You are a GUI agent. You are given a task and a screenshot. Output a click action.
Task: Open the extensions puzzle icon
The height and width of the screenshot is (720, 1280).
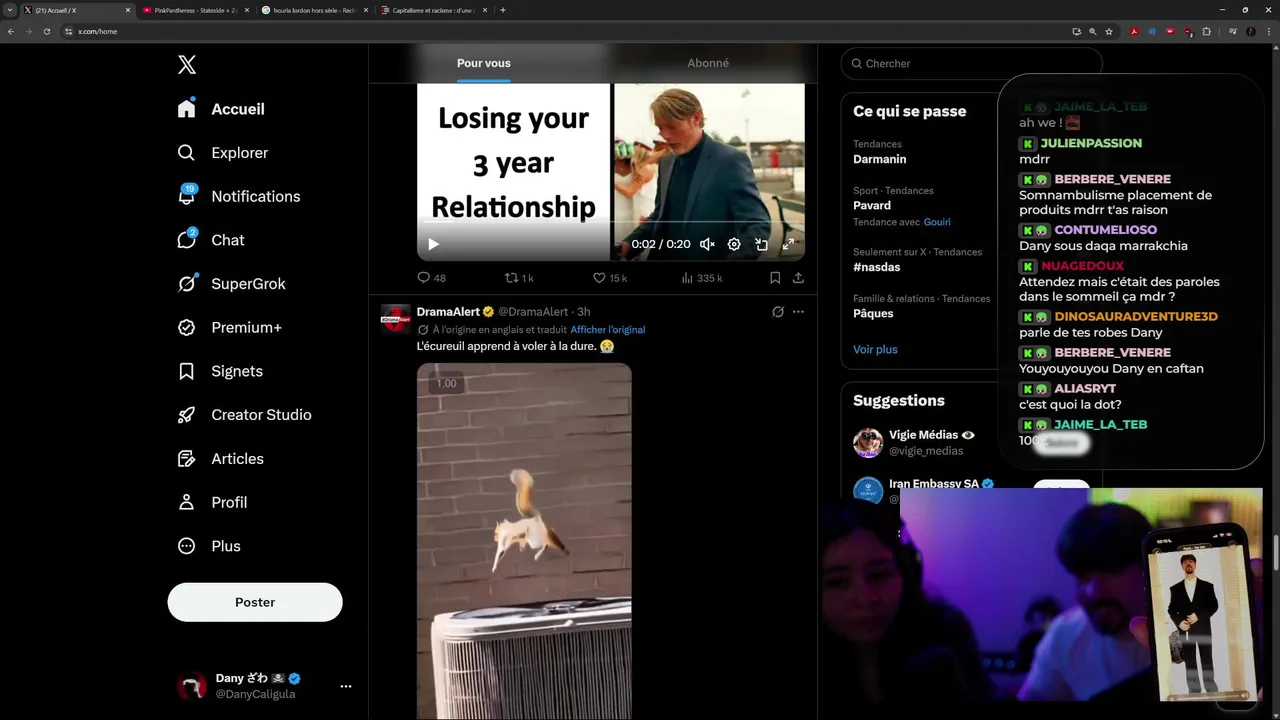tap(1206, 31)
